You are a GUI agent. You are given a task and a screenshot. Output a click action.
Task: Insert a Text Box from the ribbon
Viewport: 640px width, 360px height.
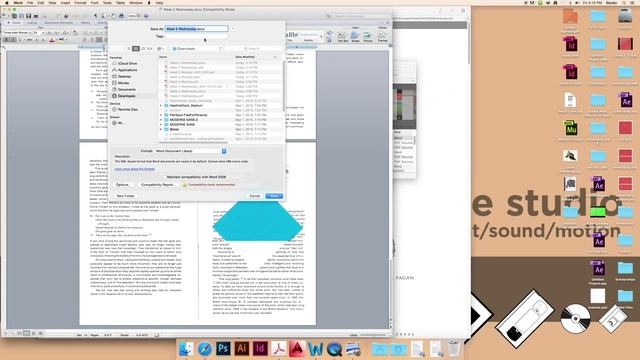point(343,37)
